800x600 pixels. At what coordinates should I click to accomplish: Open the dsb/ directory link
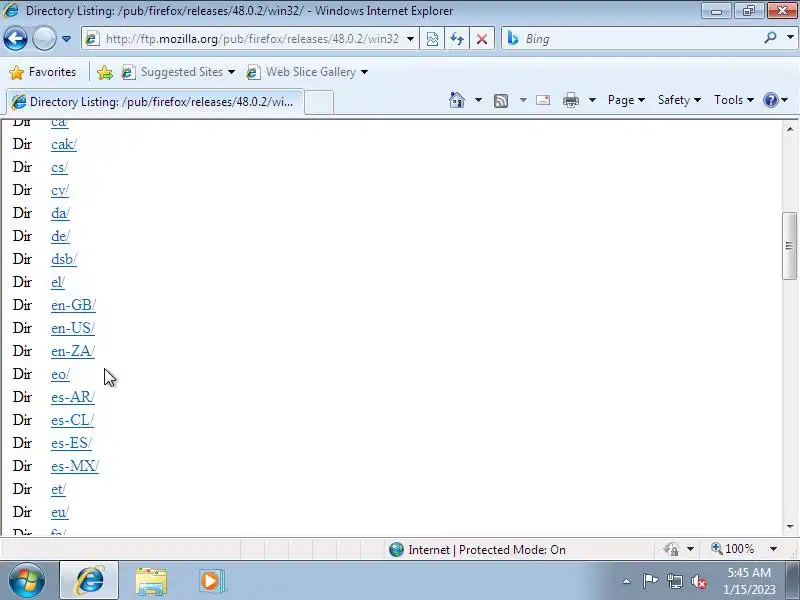pyautogui.click(x=64, y=259)
